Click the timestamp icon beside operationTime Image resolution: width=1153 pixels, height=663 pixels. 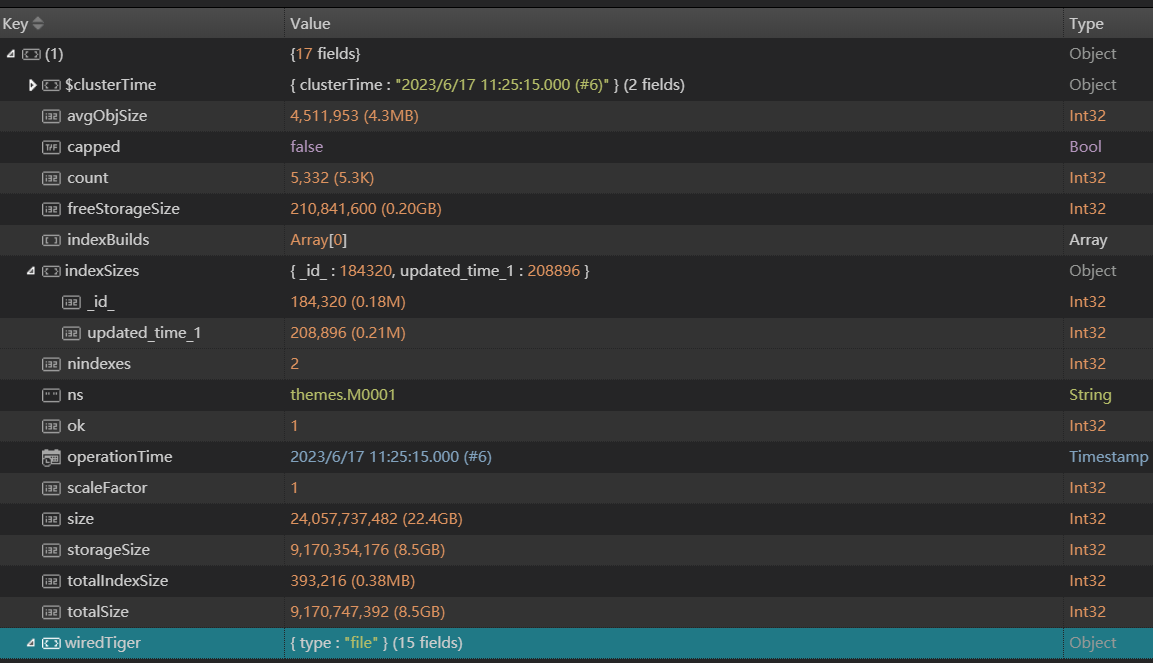51,457
